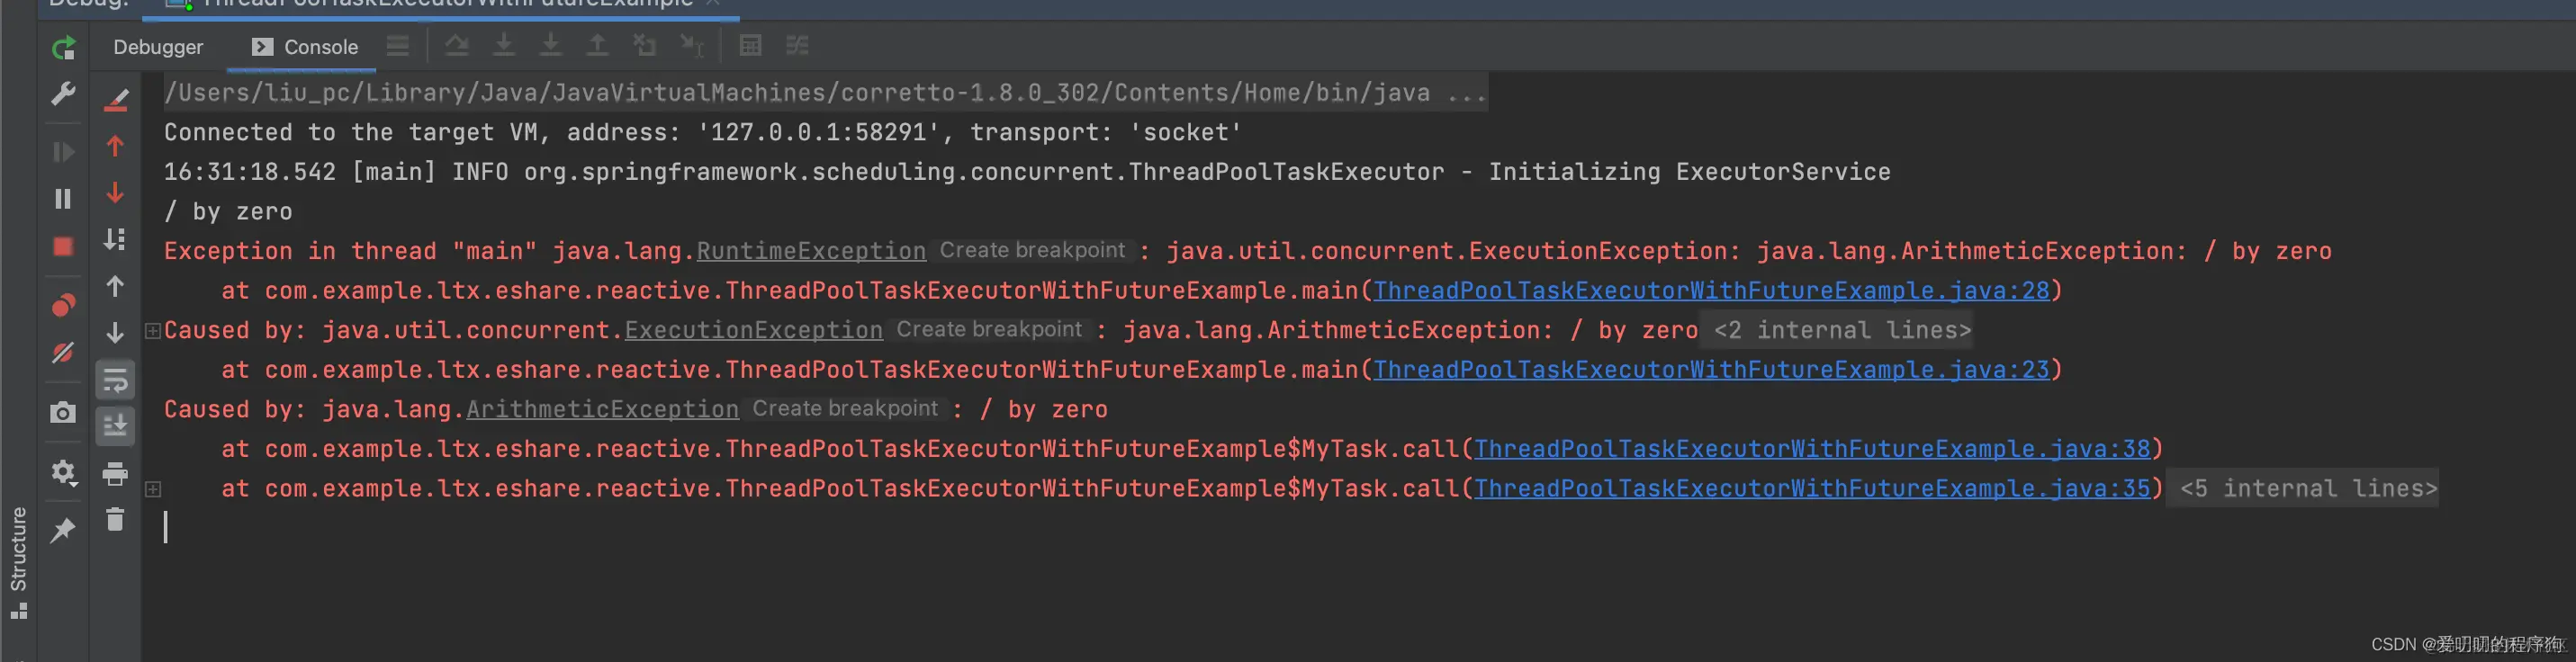Image resolution: width=2576 pixels, height=662 pixels.
Task: Click the RuntimeException class link
Action: click(x=811, y=251)
